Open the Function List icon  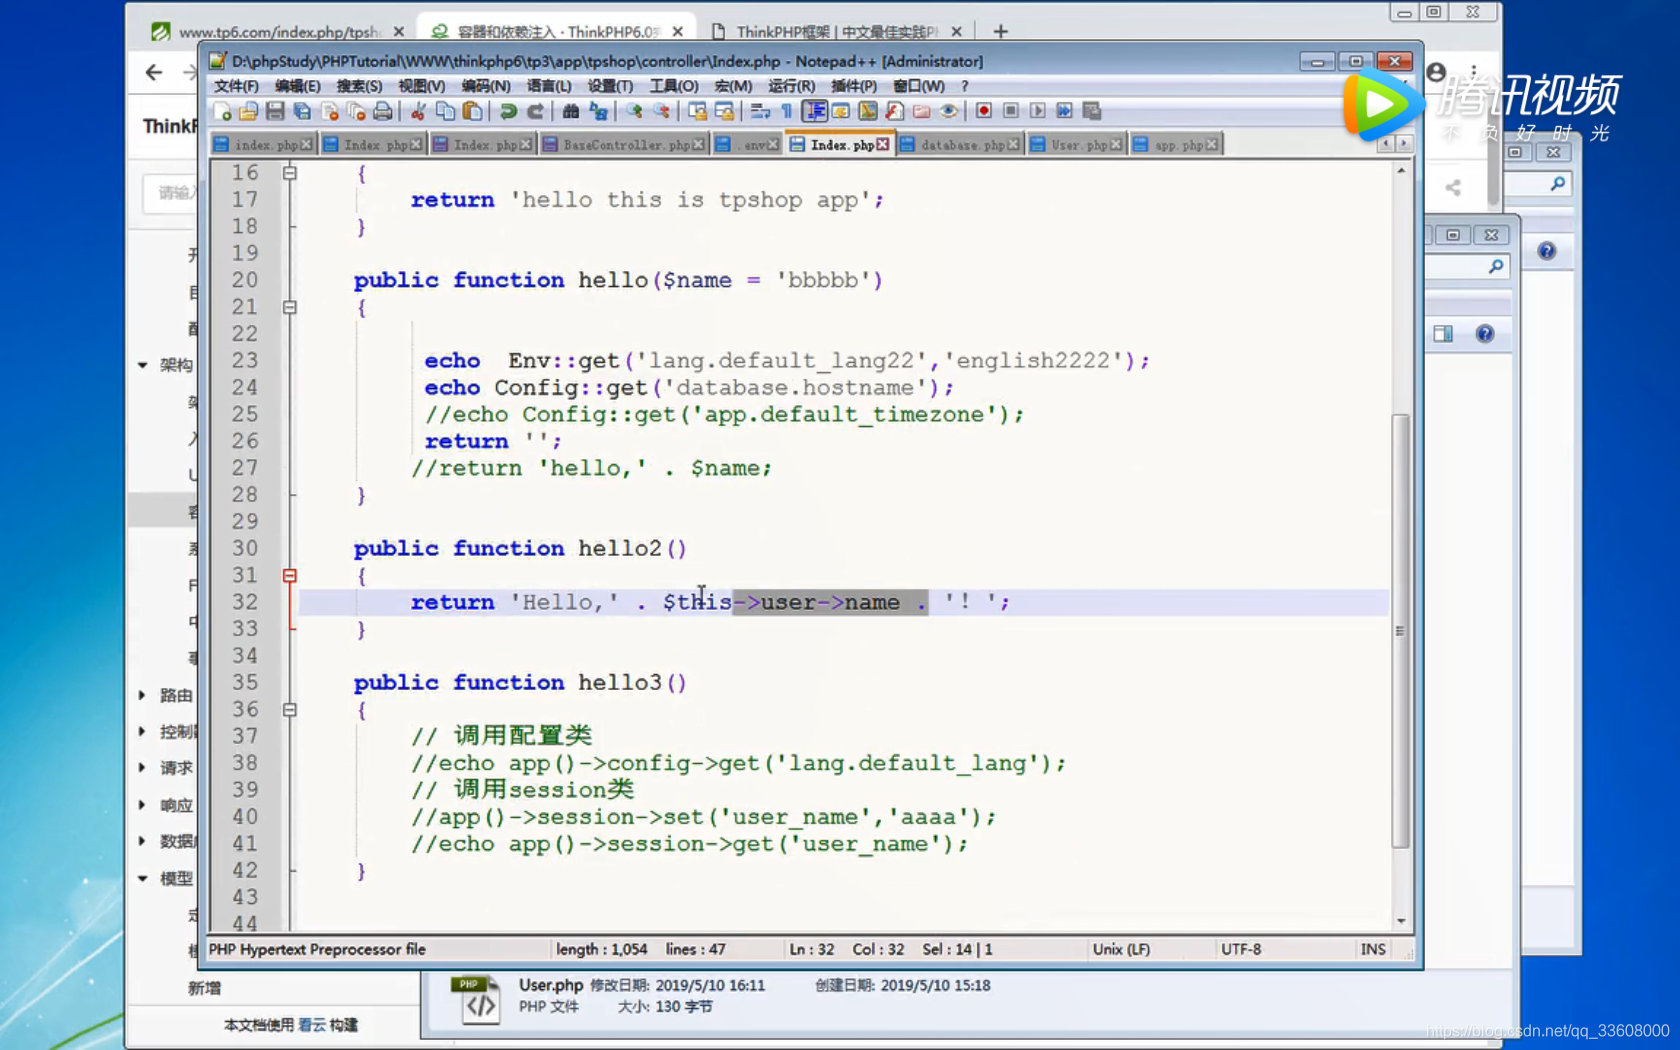pos(895,111)
